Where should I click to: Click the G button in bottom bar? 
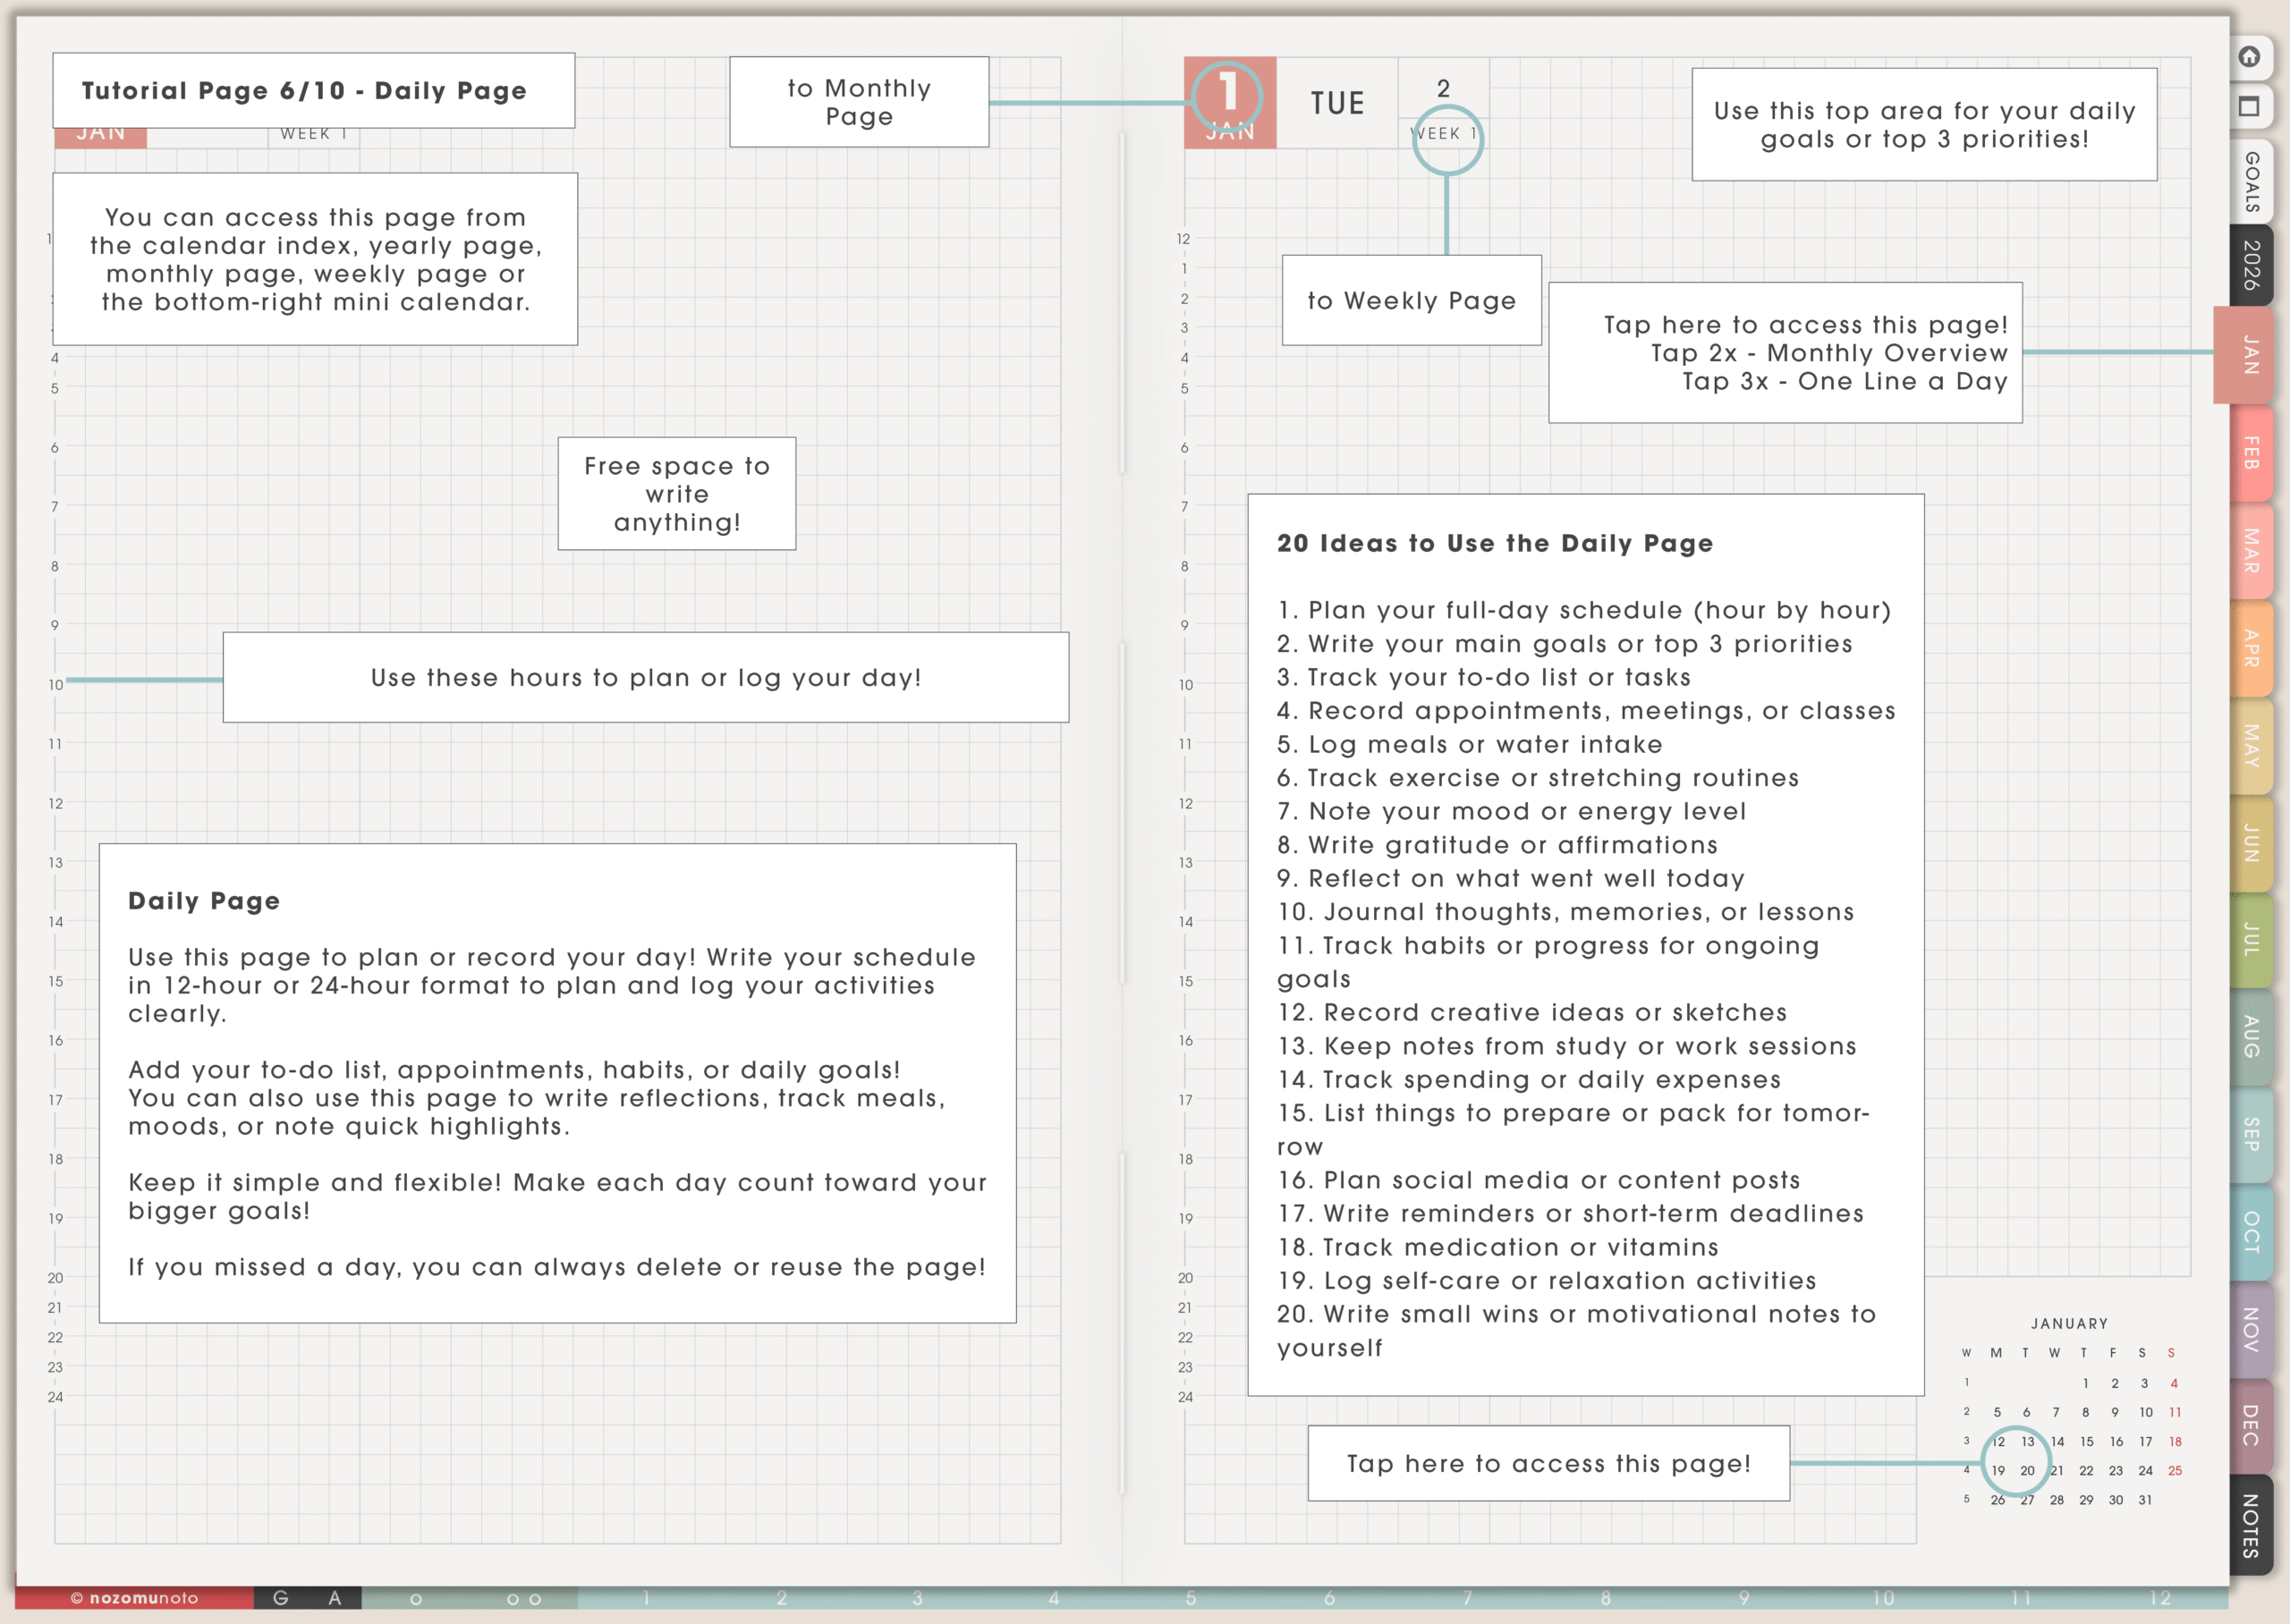click(281, 1598)
